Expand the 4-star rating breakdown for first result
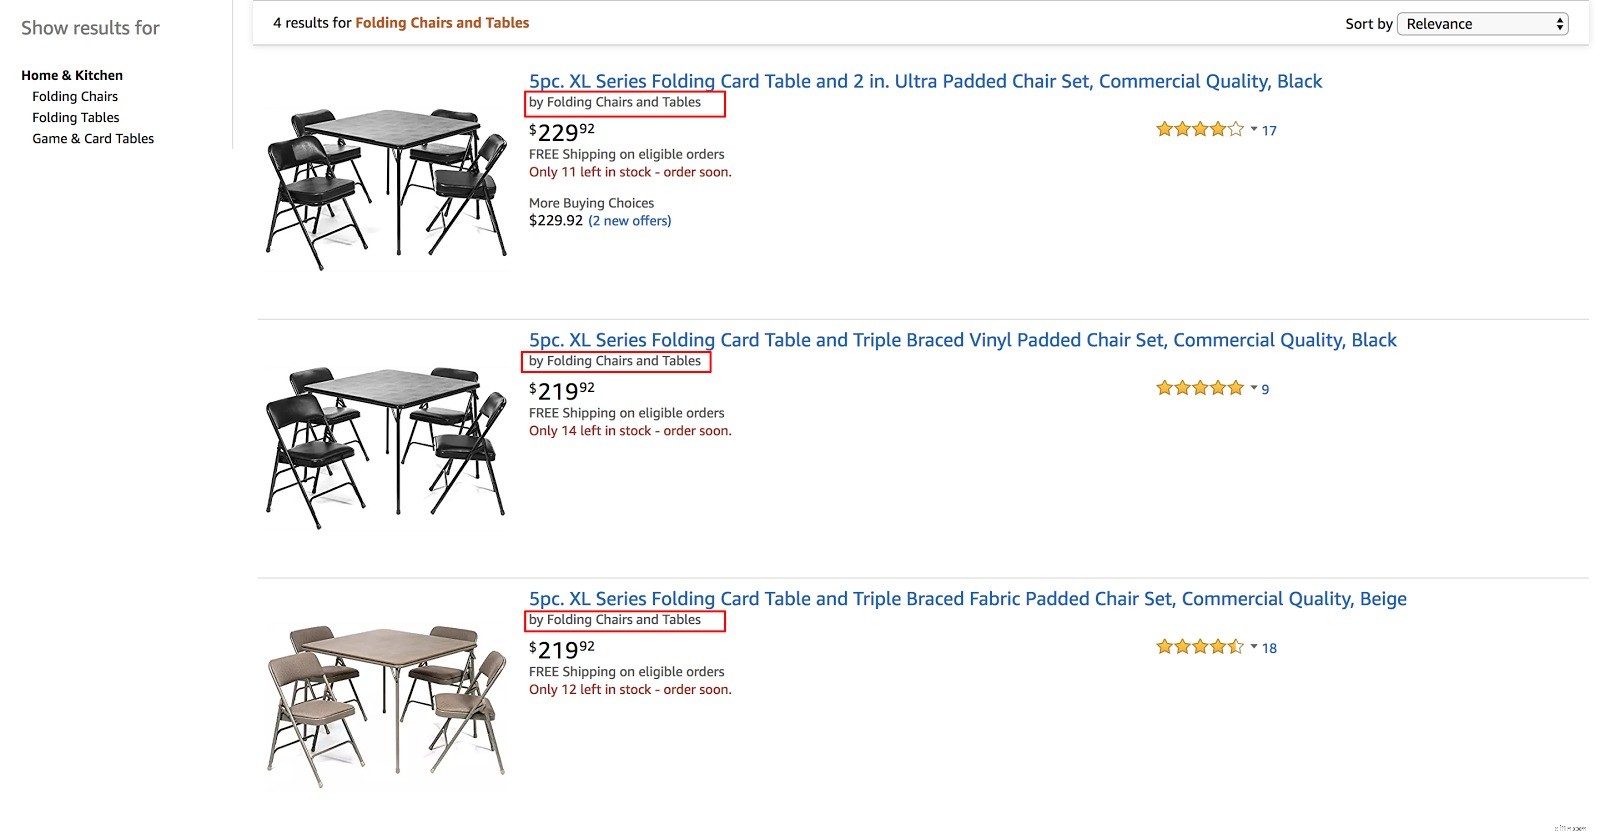1600x834 pixels. tap(1253, 129)
